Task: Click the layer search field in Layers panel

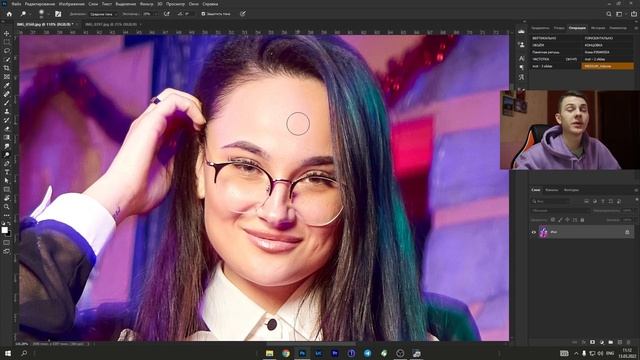Action: 551,201
